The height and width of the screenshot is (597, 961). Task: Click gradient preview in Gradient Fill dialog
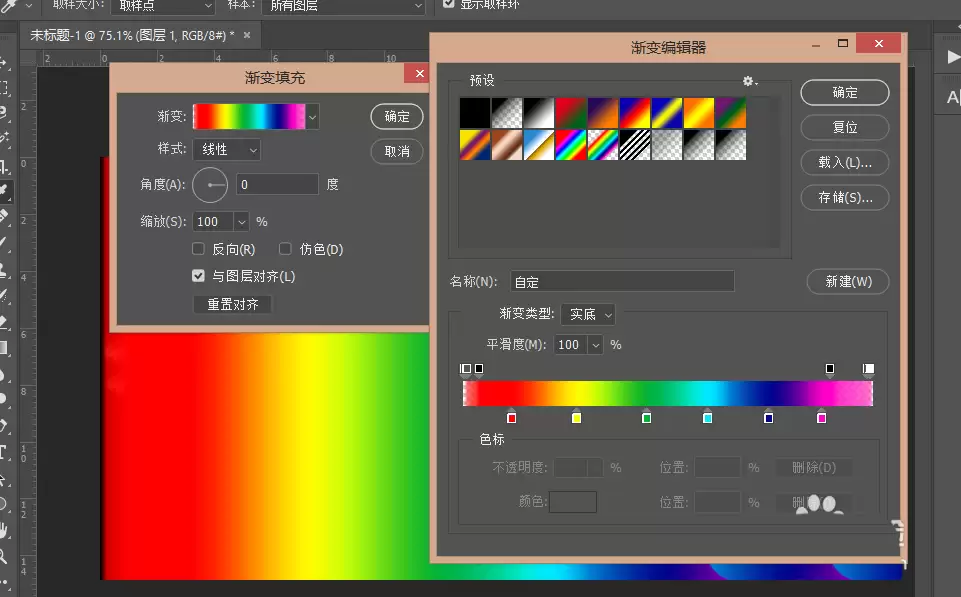point(249,116)
